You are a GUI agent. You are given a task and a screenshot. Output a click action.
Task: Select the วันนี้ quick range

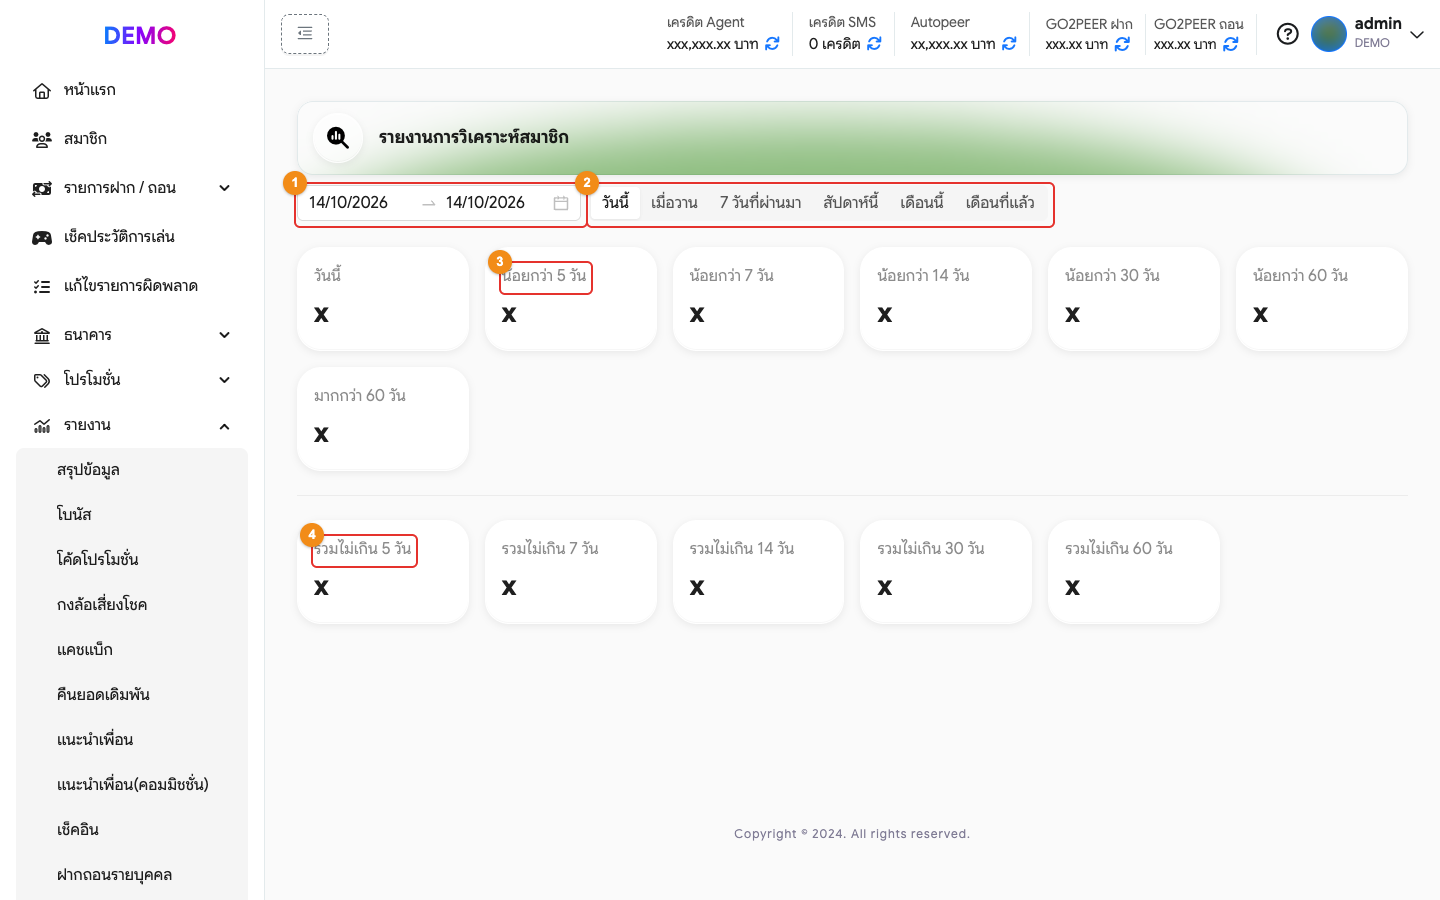click(x=616, y=203)
